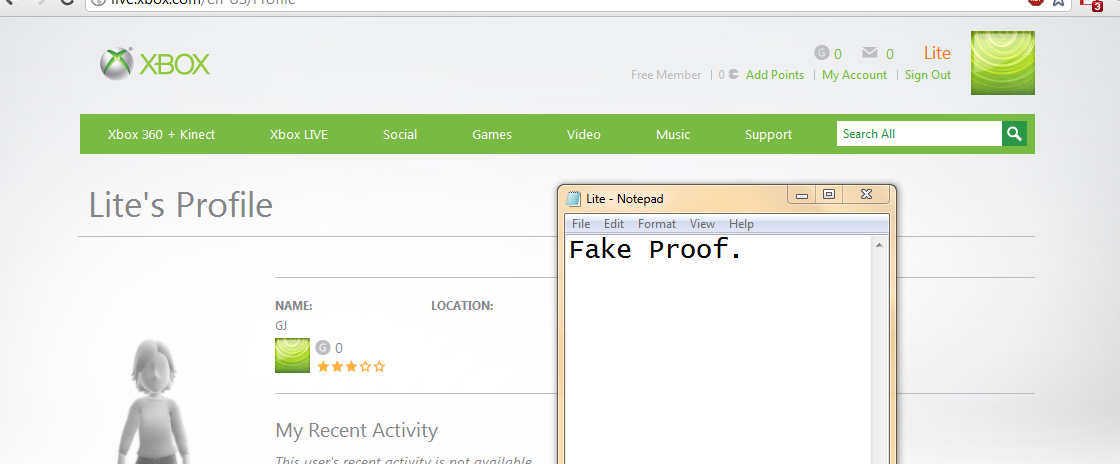Click the green search magnifier button
The image size is (1120, 464).
point(1014,133)
